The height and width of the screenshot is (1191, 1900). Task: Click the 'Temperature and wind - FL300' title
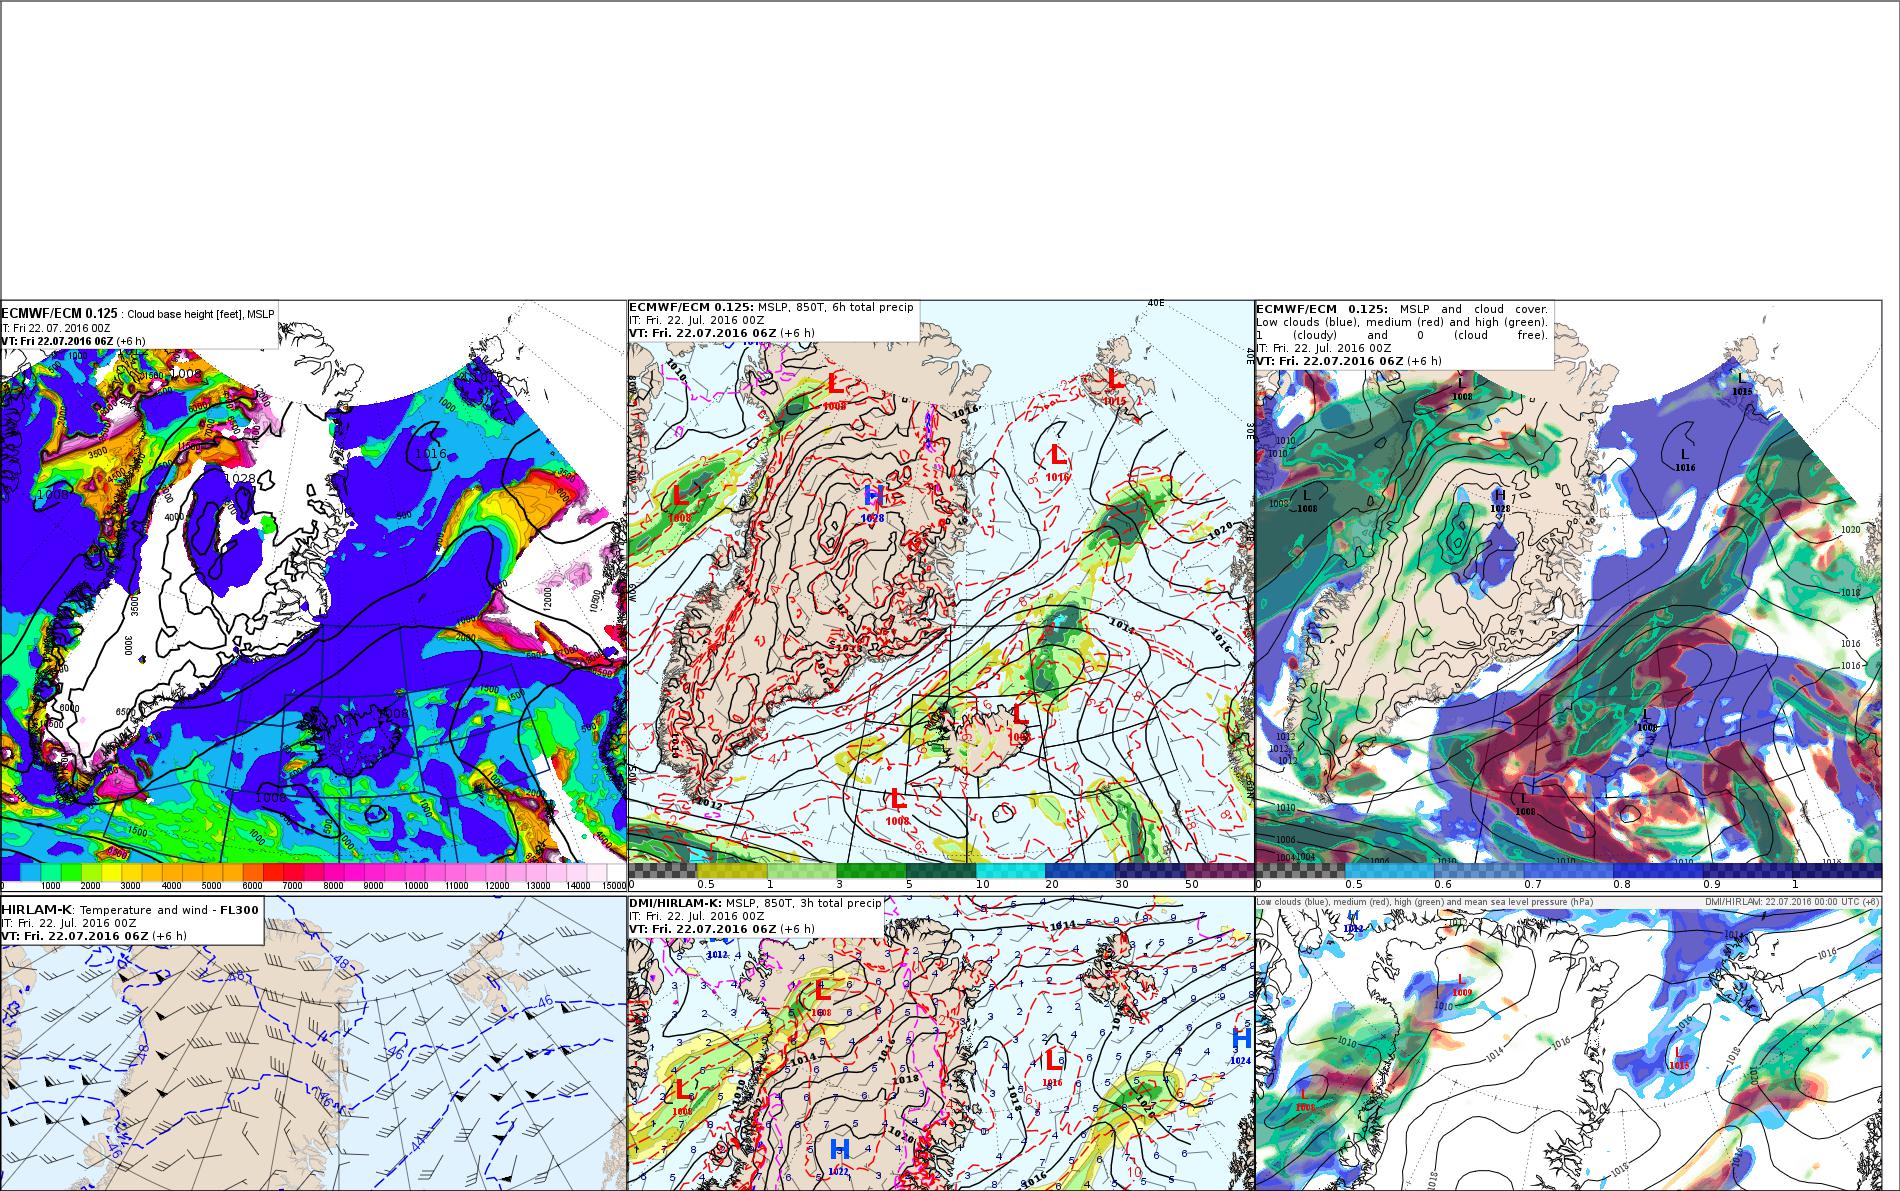168,910
